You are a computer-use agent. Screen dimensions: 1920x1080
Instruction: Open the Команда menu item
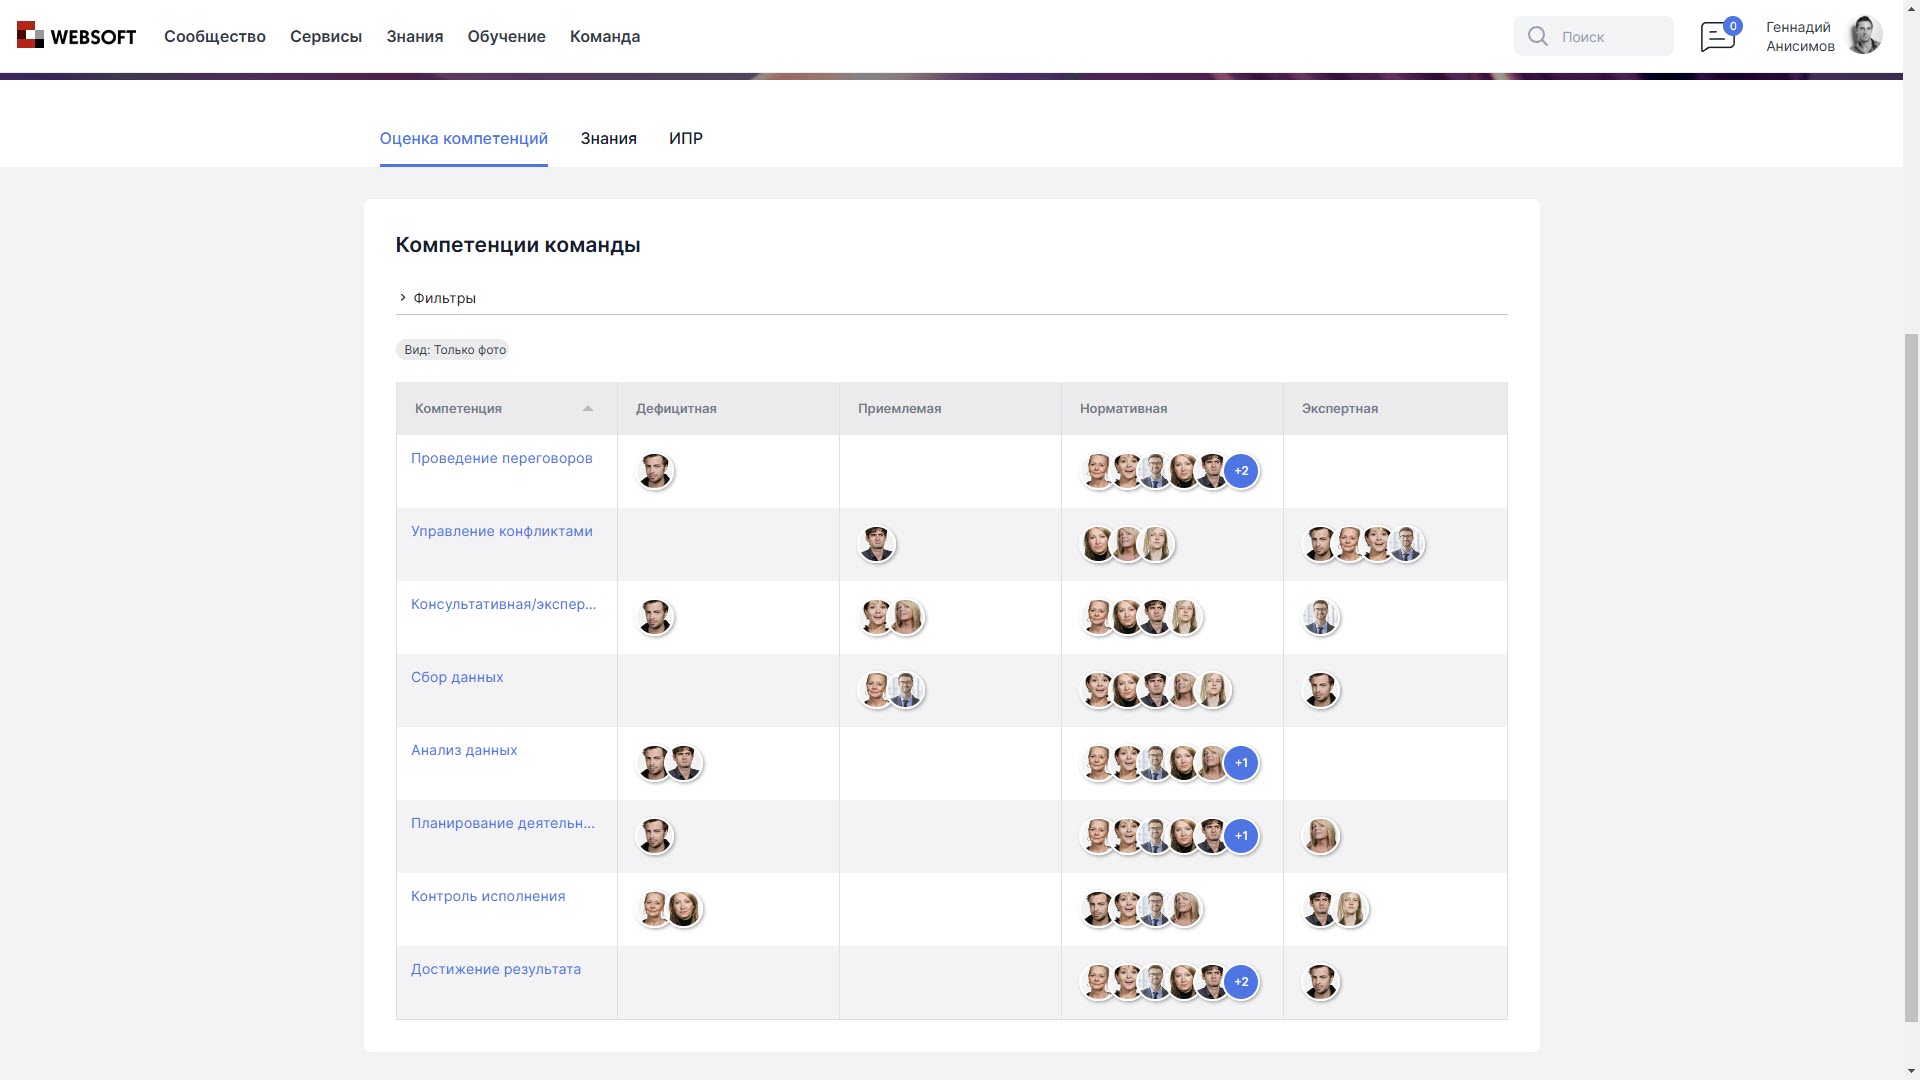click(604, 37)
